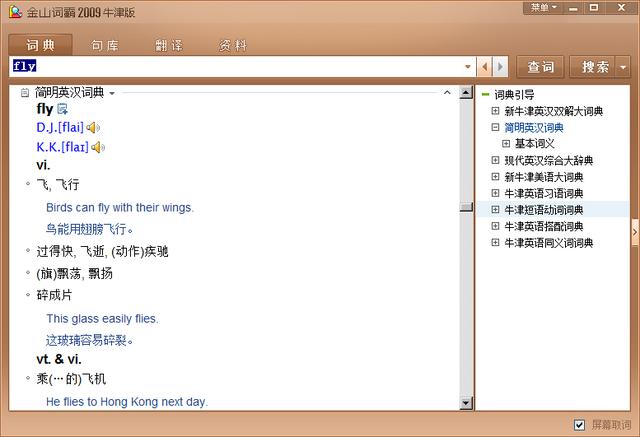Collapse the 简明英汉词典 section with caret
Screen dimensions: 640x437
(x=447, y=93)
